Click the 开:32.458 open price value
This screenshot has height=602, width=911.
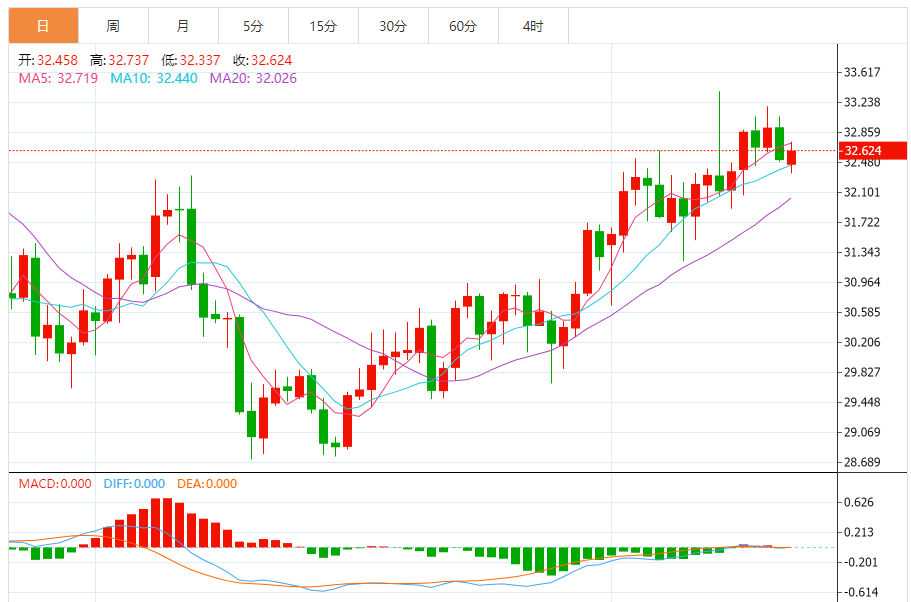(48, 60)
